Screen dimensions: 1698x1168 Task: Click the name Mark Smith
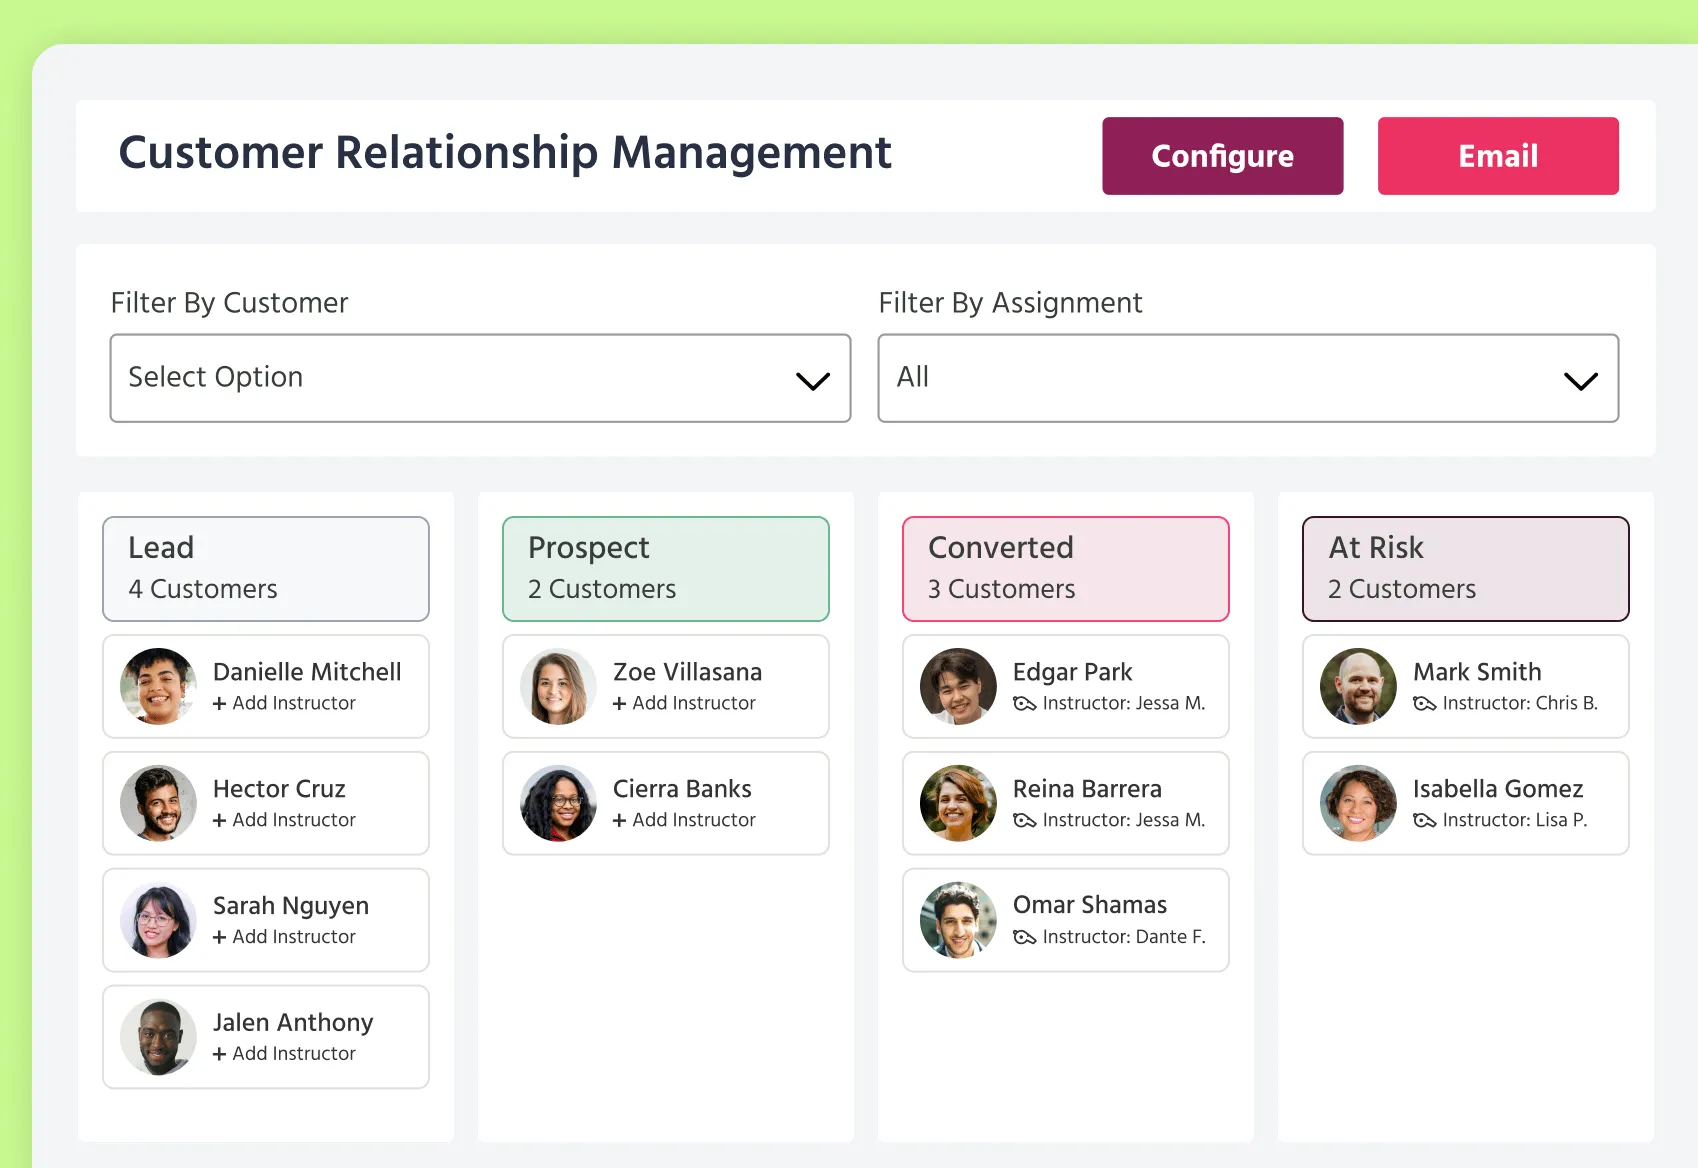pyautogui.click(x=1477, y=672)
